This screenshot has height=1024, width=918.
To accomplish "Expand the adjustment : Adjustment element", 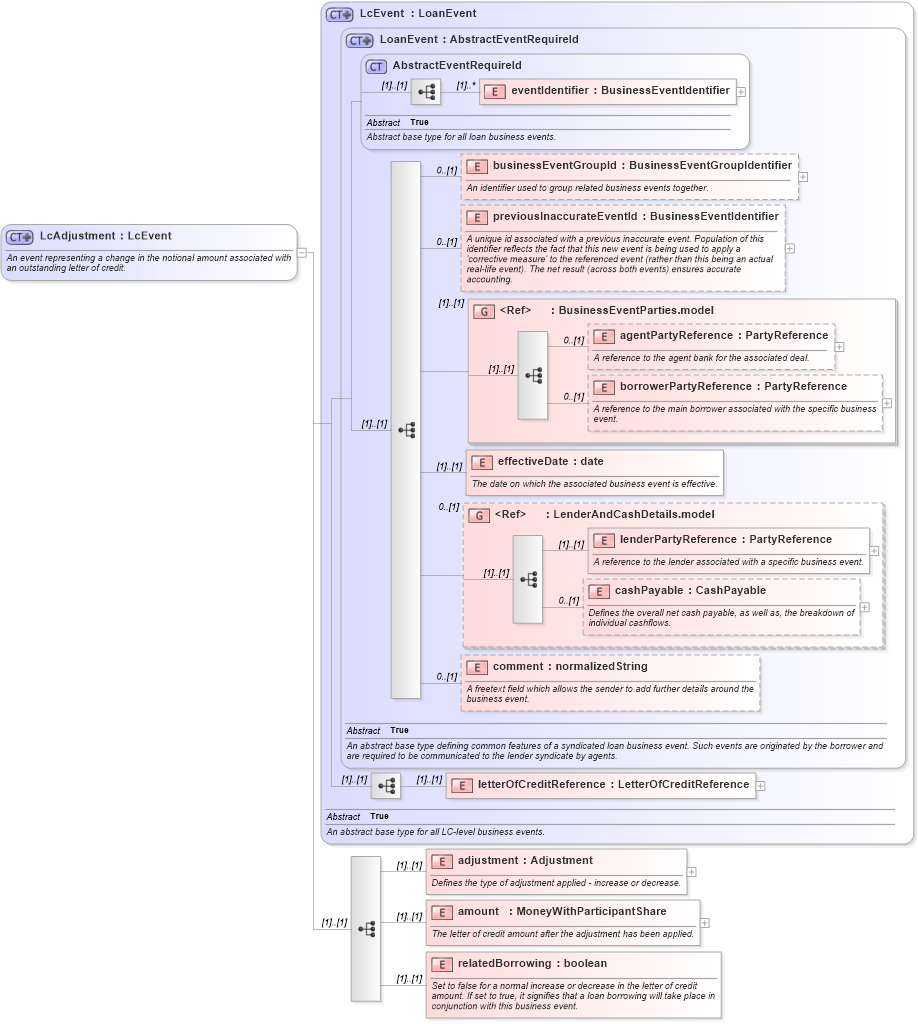I will pos(689,870).
